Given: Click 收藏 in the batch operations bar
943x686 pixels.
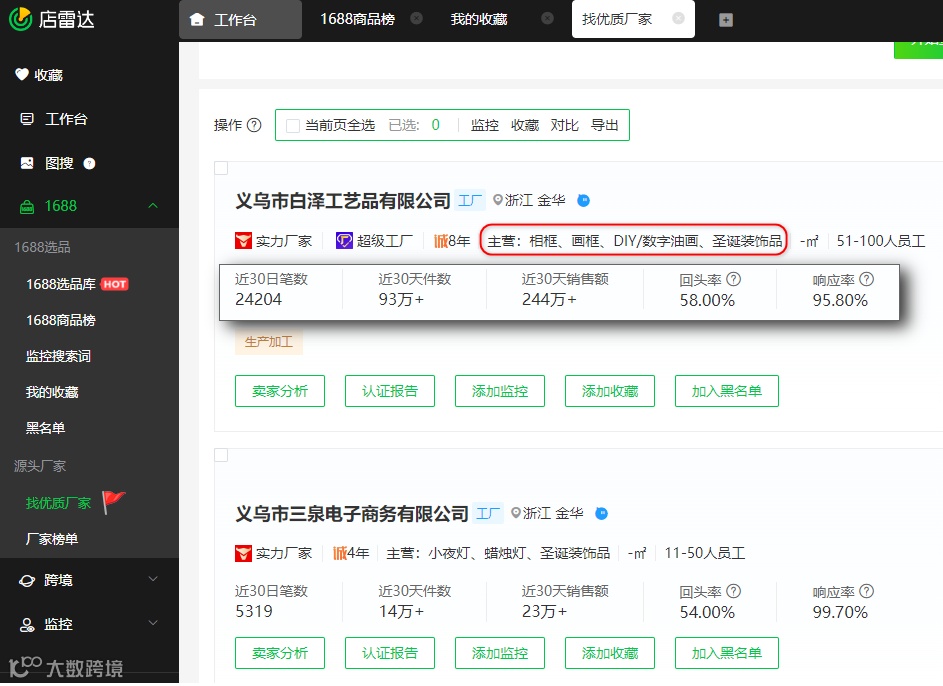Looking at the screenshot, I should pyautogui.click(x=524, y=125).
